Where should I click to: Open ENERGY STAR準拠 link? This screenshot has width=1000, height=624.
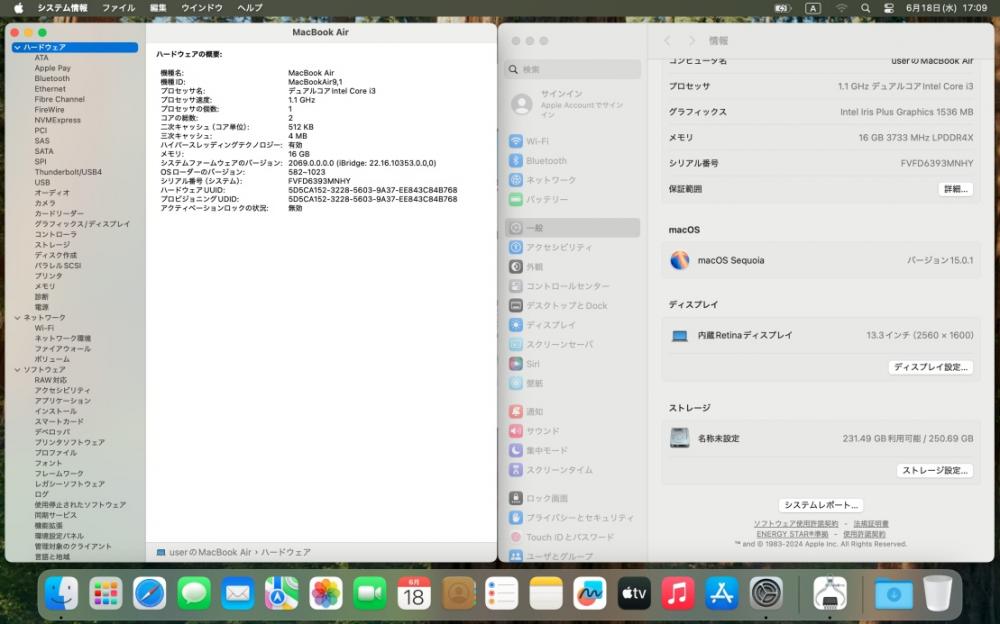pos(792,534)
